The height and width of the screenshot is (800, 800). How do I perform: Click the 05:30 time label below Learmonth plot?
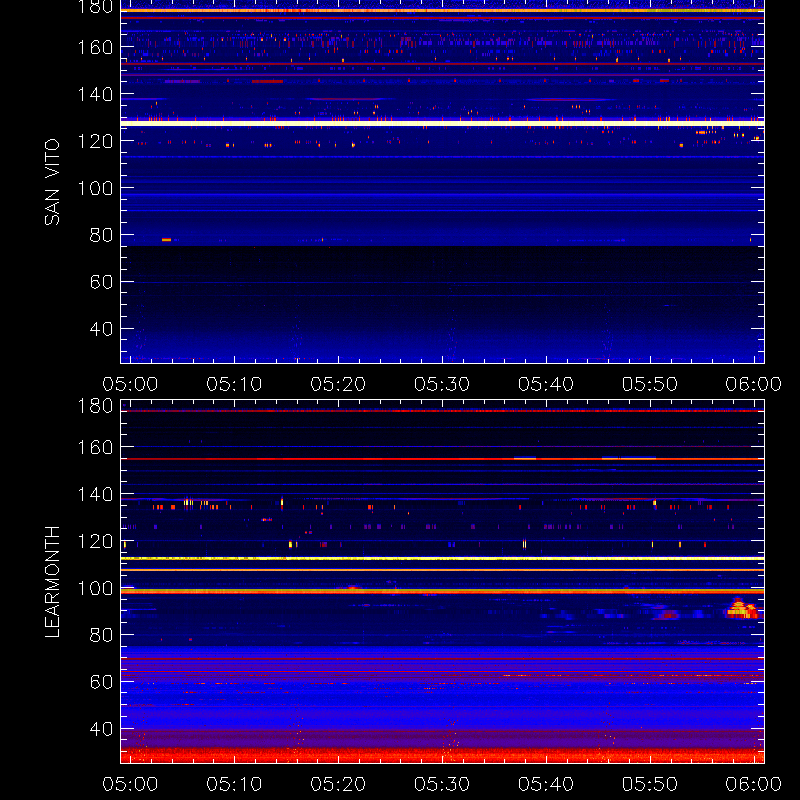(x=442, y=784)
